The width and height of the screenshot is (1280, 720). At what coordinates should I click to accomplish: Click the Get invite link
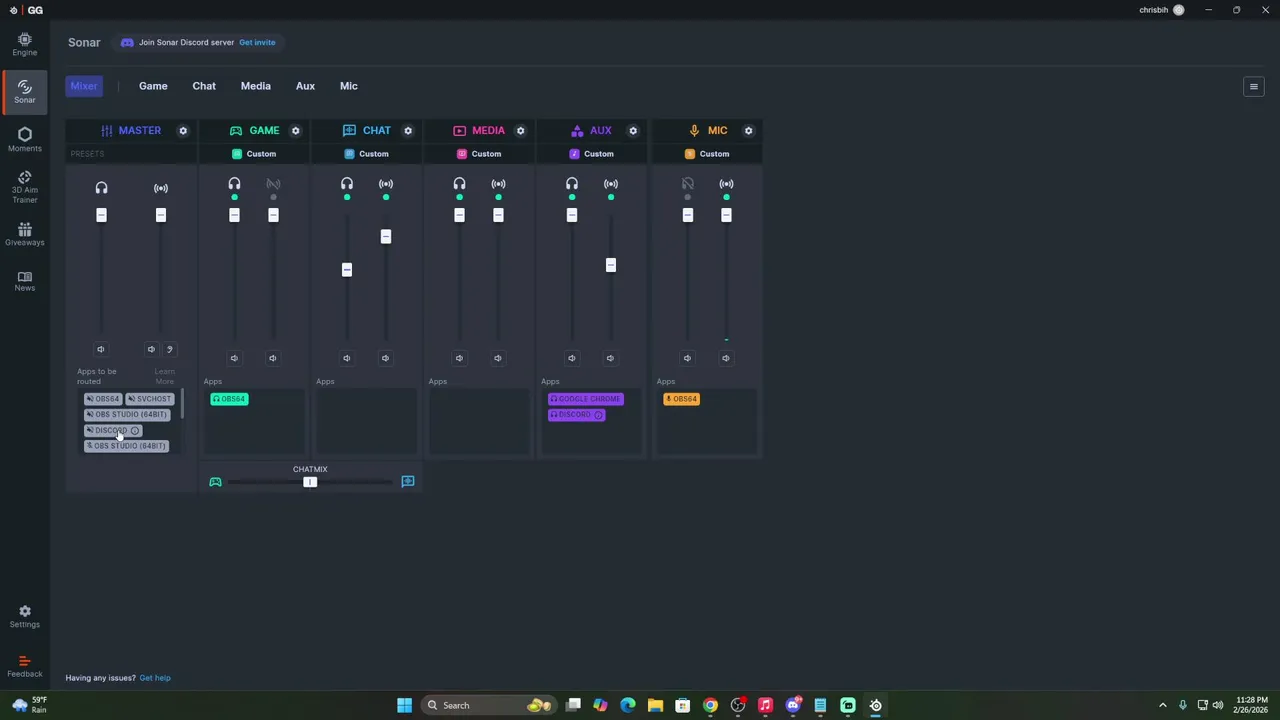coord(257,42)
